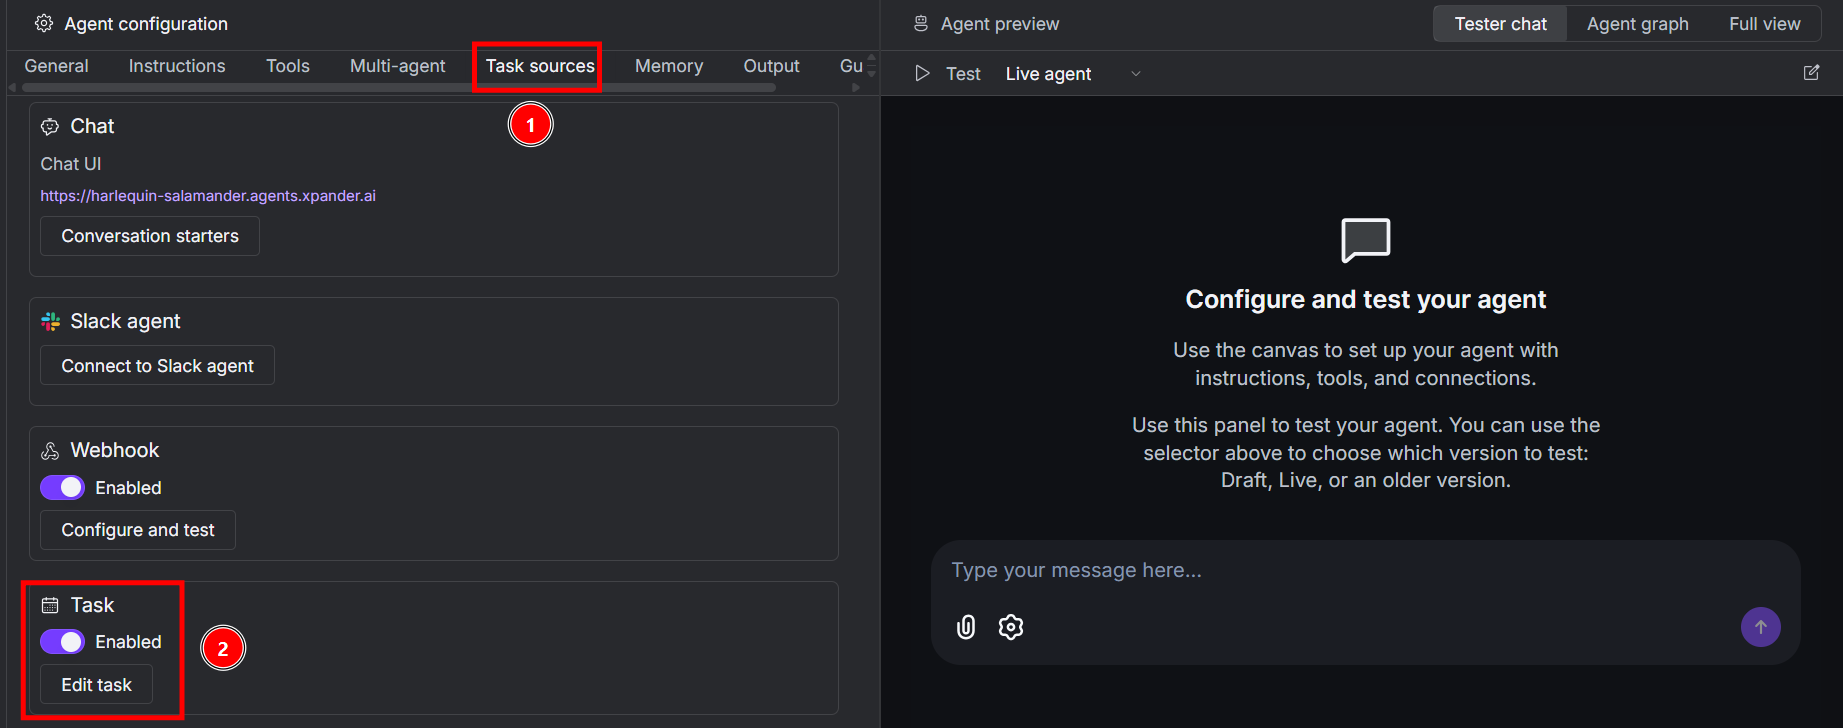Screen dimensions: 1843x728
Task: Click the Agent preview title
Action: [x=1000, y=24]
